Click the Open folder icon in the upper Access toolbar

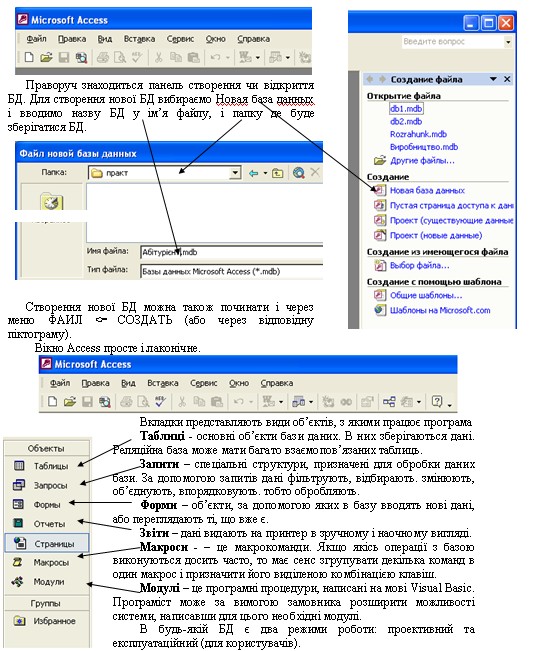pos(46,57)
